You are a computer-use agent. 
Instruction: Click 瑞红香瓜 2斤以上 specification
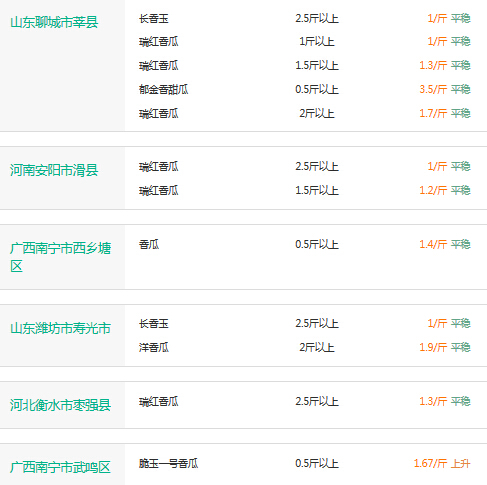pyautogui.click(x=317, y=113)
